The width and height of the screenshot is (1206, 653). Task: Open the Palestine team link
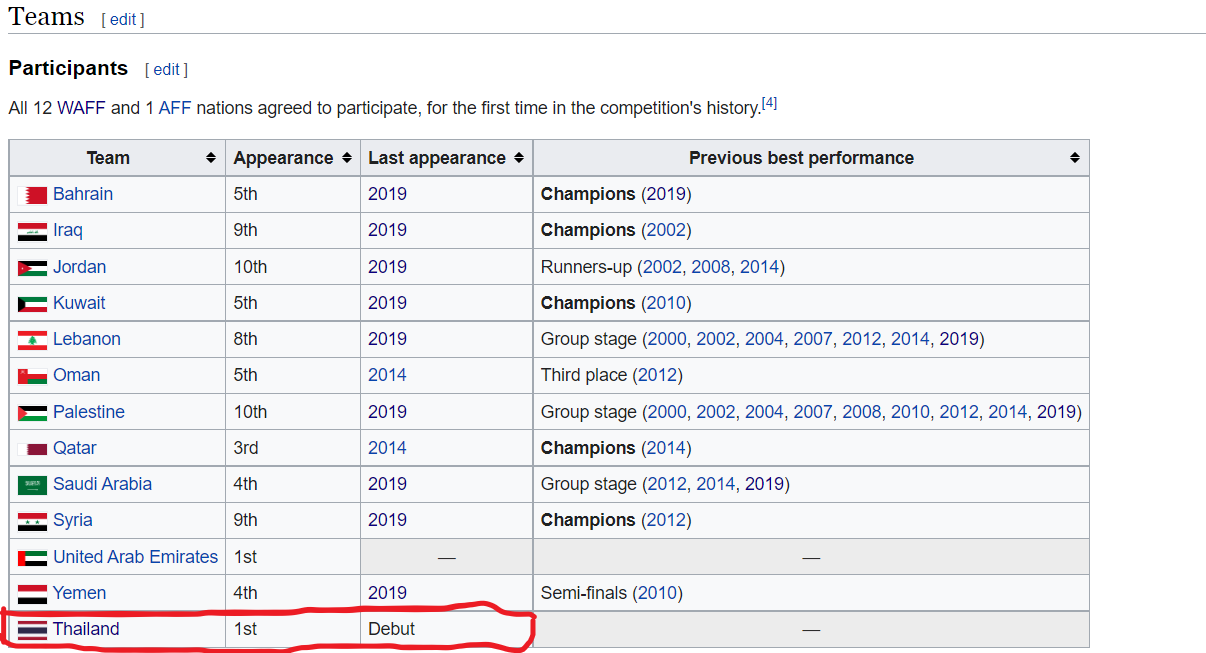coord(89,412)
